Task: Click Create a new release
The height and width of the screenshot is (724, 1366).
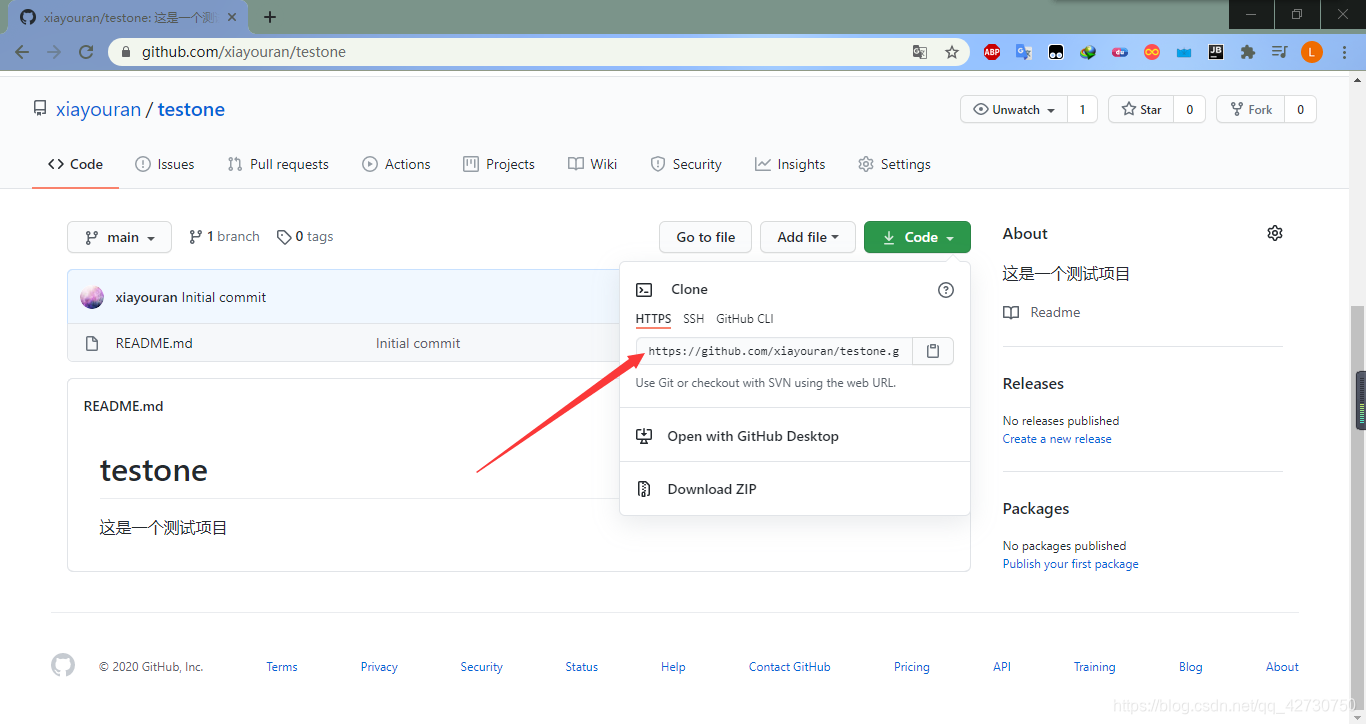Action: click(1057, 439)
